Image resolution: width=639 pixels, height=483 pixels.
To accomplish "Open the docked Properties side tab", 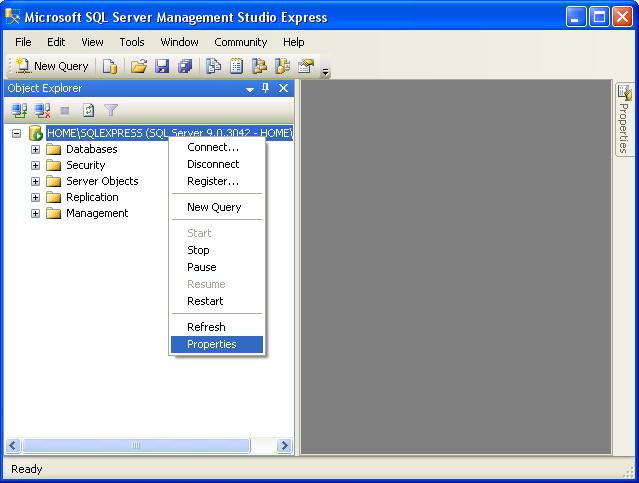I will click(624, 119).
